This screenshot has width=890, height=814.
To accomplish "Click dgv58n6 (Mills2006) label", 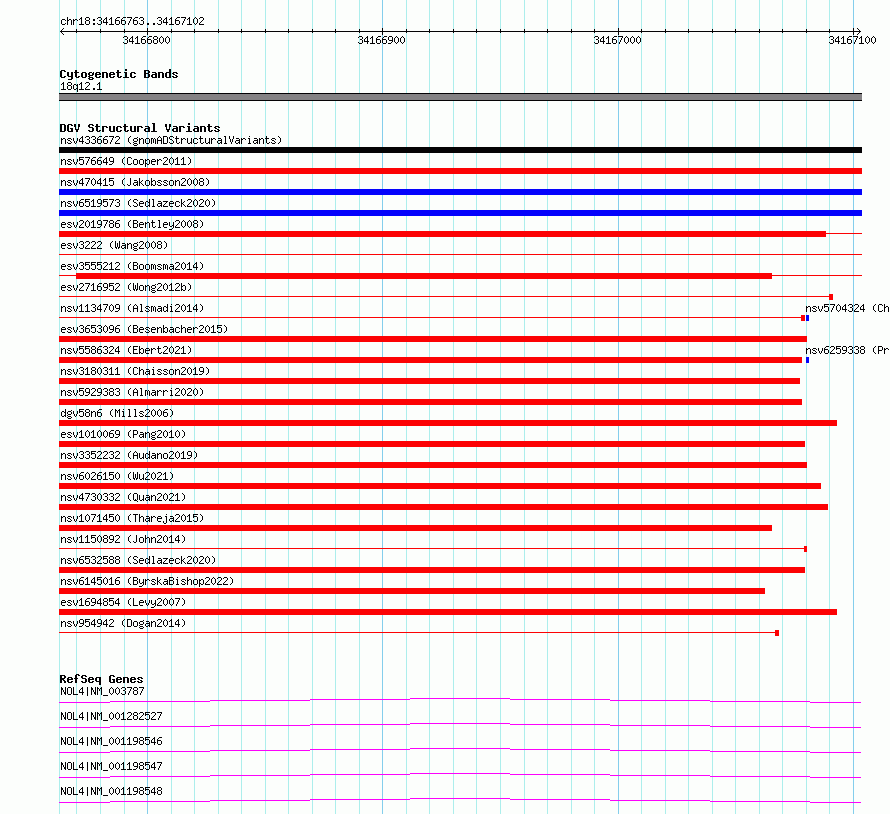I will pyautogui.click(x=117, y=413).
